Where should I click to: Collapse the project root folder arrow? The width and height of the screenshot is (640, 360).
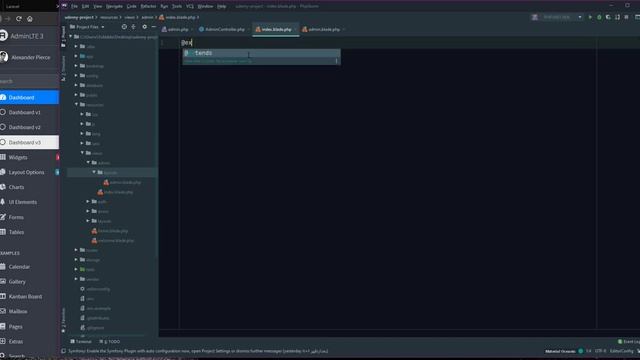[x=71, y=37]
